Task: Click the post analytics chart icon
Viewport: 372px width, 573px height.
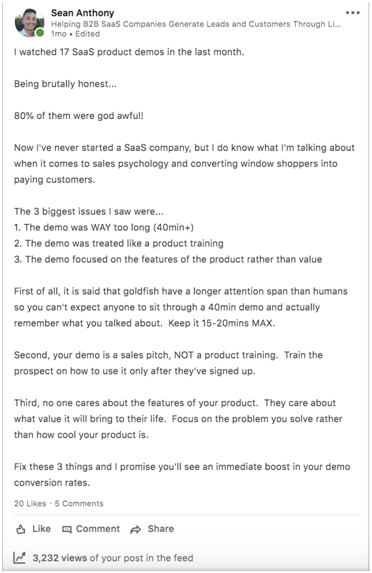Action: (20, 558)
